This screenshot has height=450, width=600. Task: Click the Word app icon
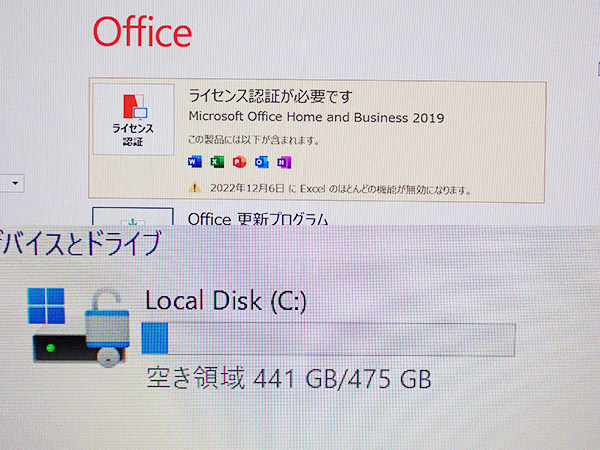[x=195, y=162]
